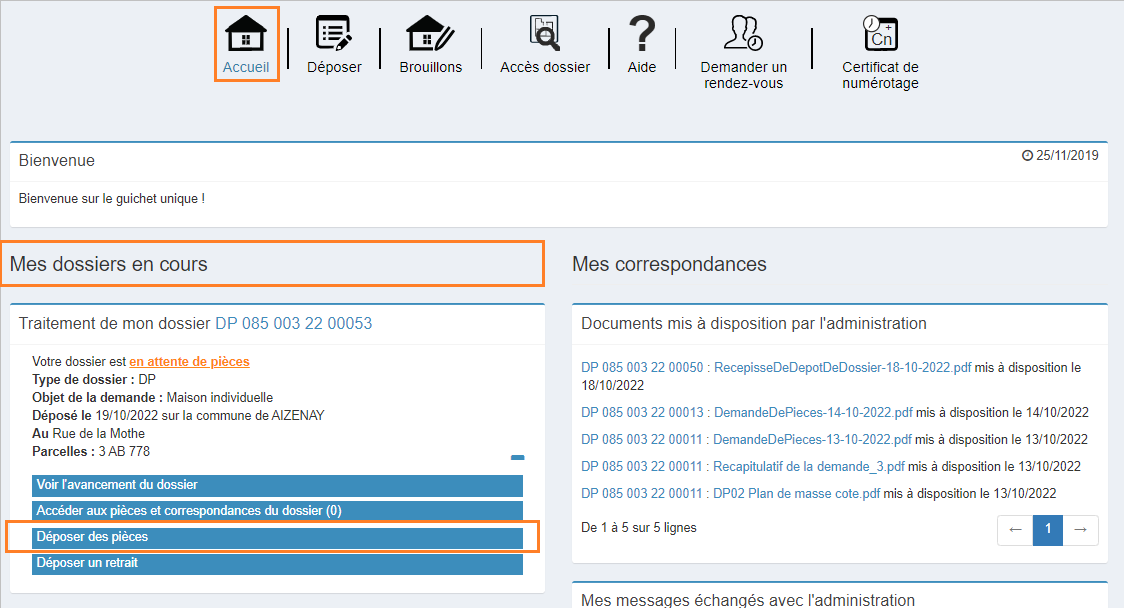Select the Déposer document icon
Screen dimensions: 1124x608
pos(334,34)
